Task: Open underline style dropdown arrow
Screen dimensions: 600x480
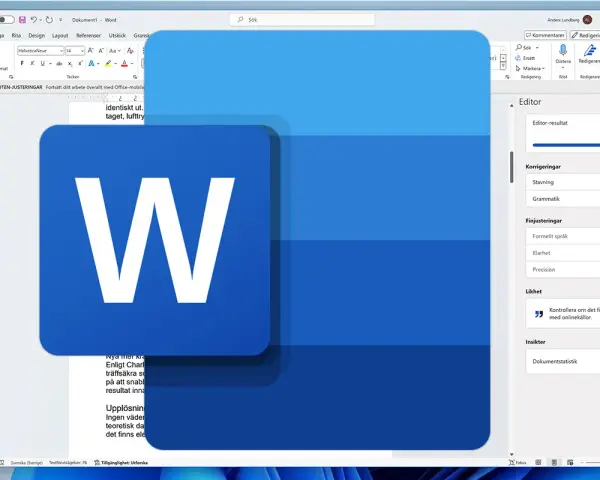Action: pos(50,64)
